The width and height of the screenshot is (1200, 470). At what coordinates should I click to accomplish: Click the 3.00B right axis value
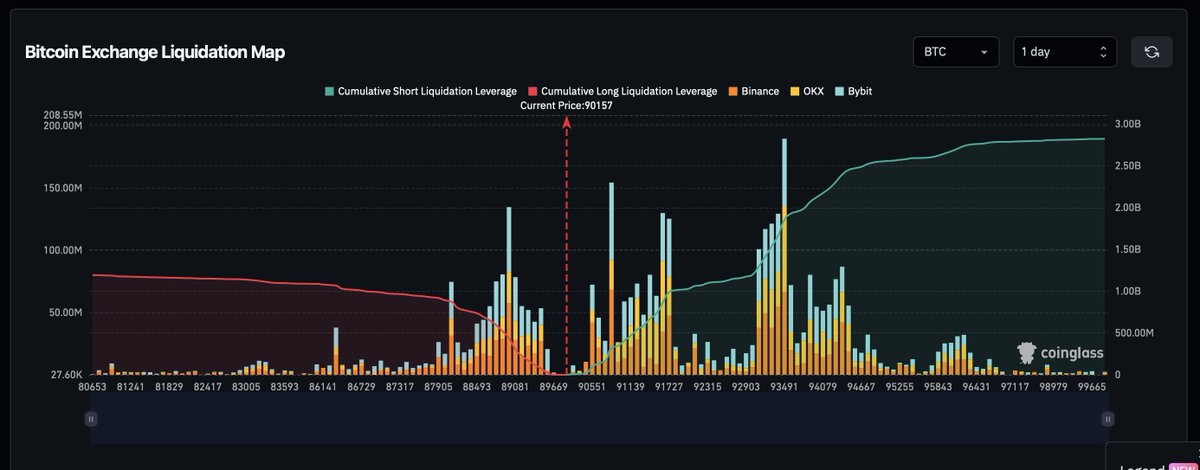pos(1127,124)
